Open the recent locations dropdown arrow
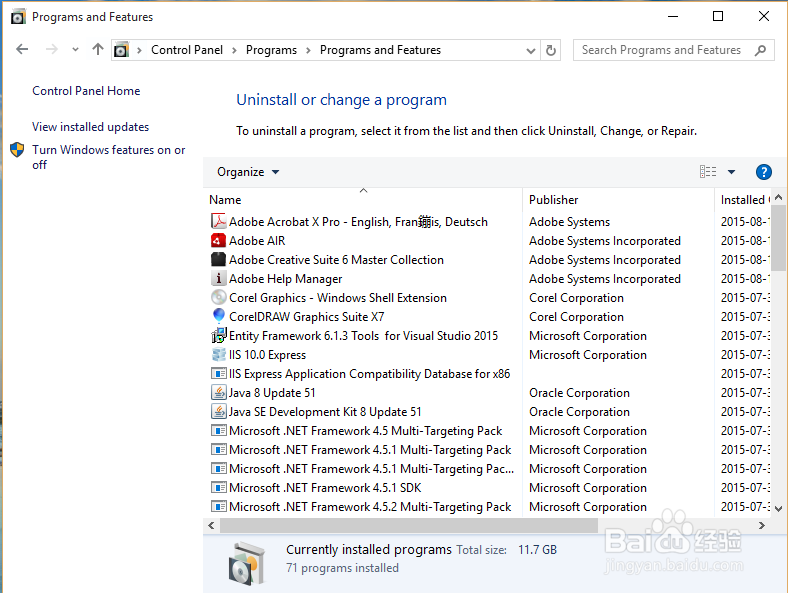Image resolution: width=788 pixels, height=593 pixels. [x=75, y=49]
